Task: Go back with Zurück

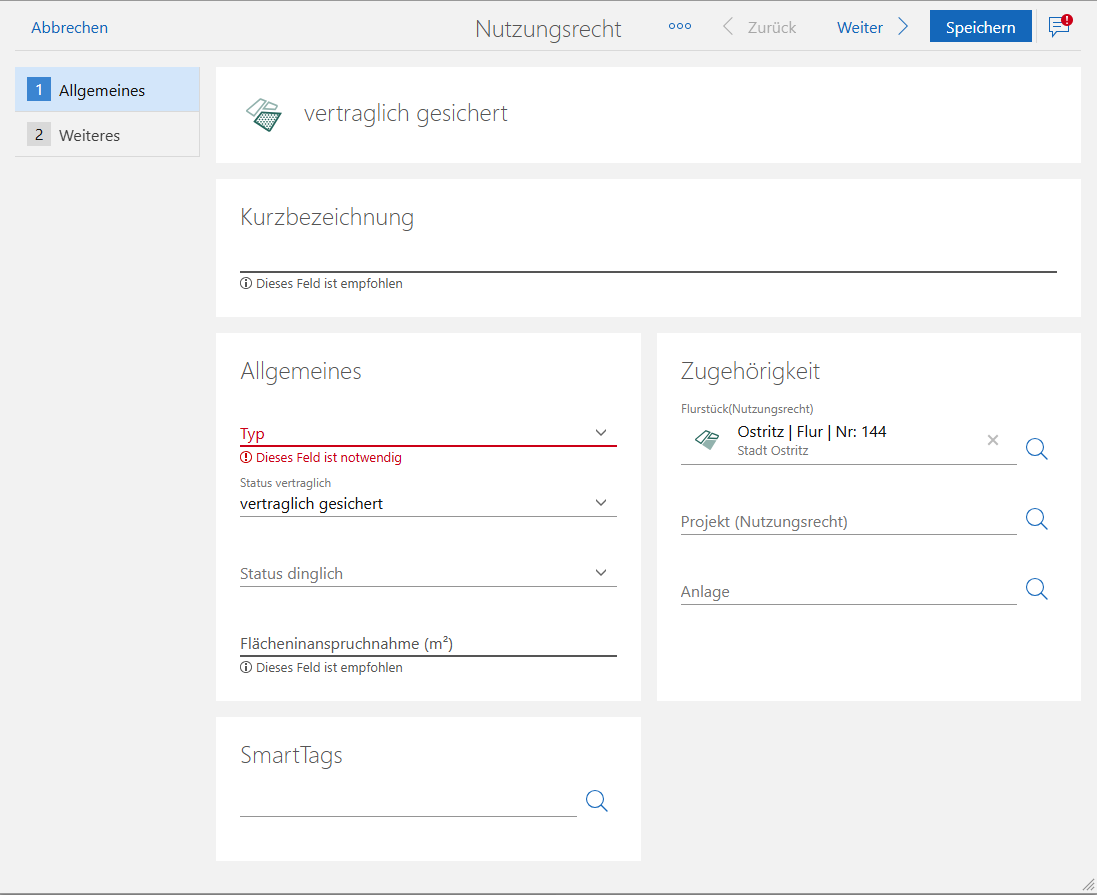Action: tap(772, 27)
